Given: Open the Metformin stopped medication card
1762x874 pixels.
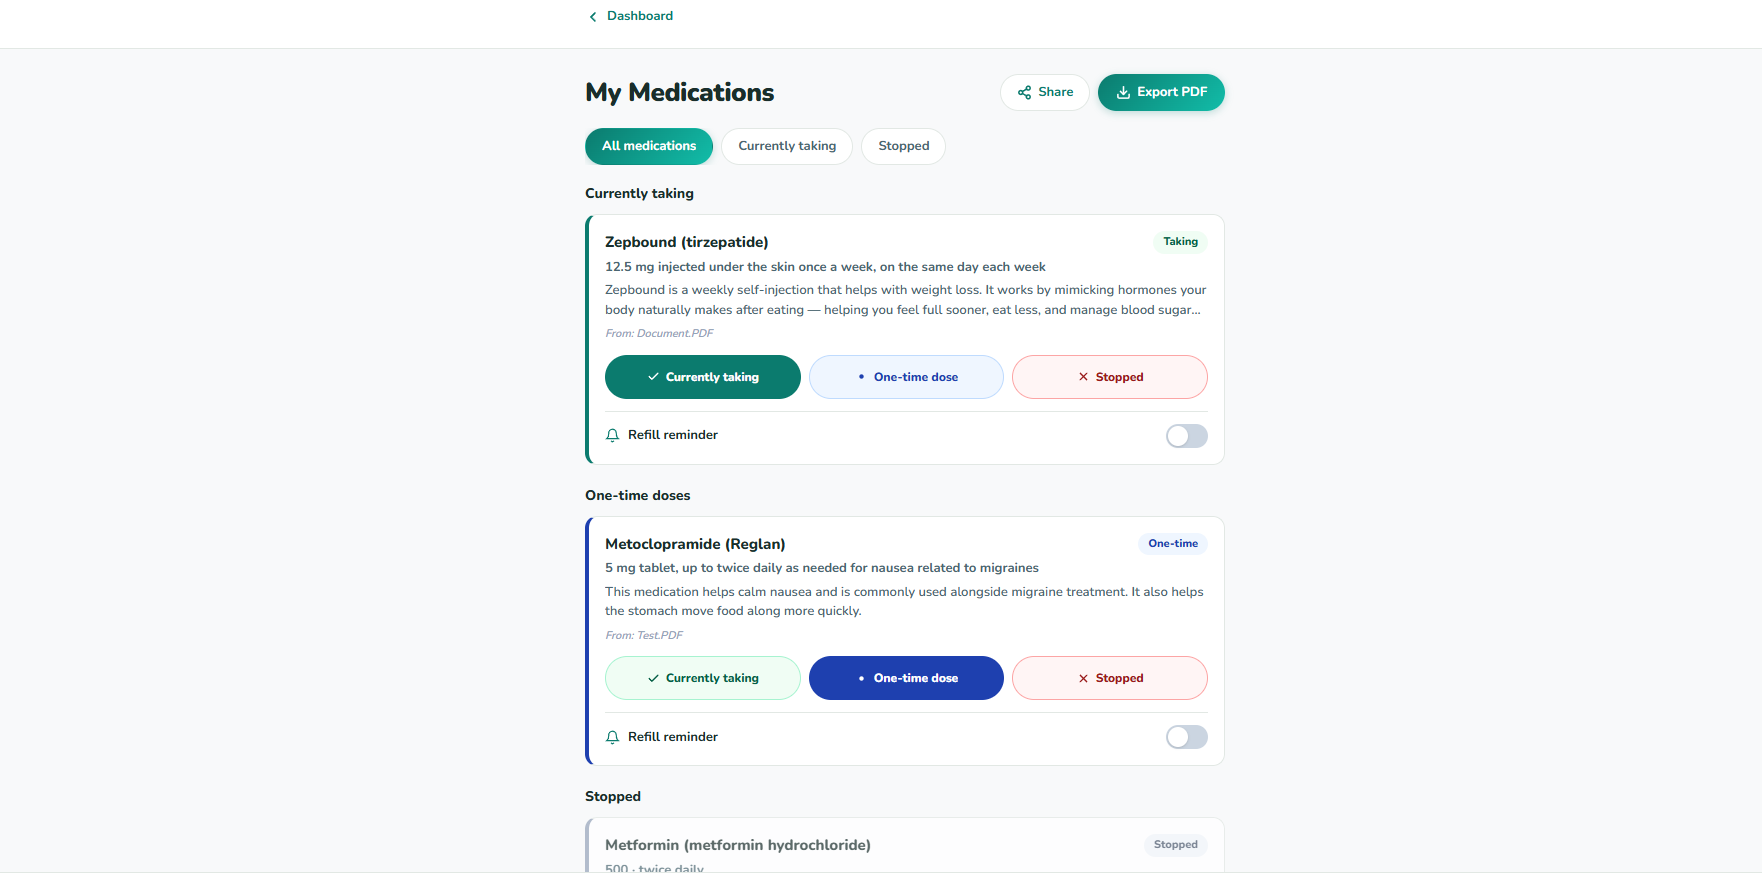Looking at the screenshot, I should 905,845.
